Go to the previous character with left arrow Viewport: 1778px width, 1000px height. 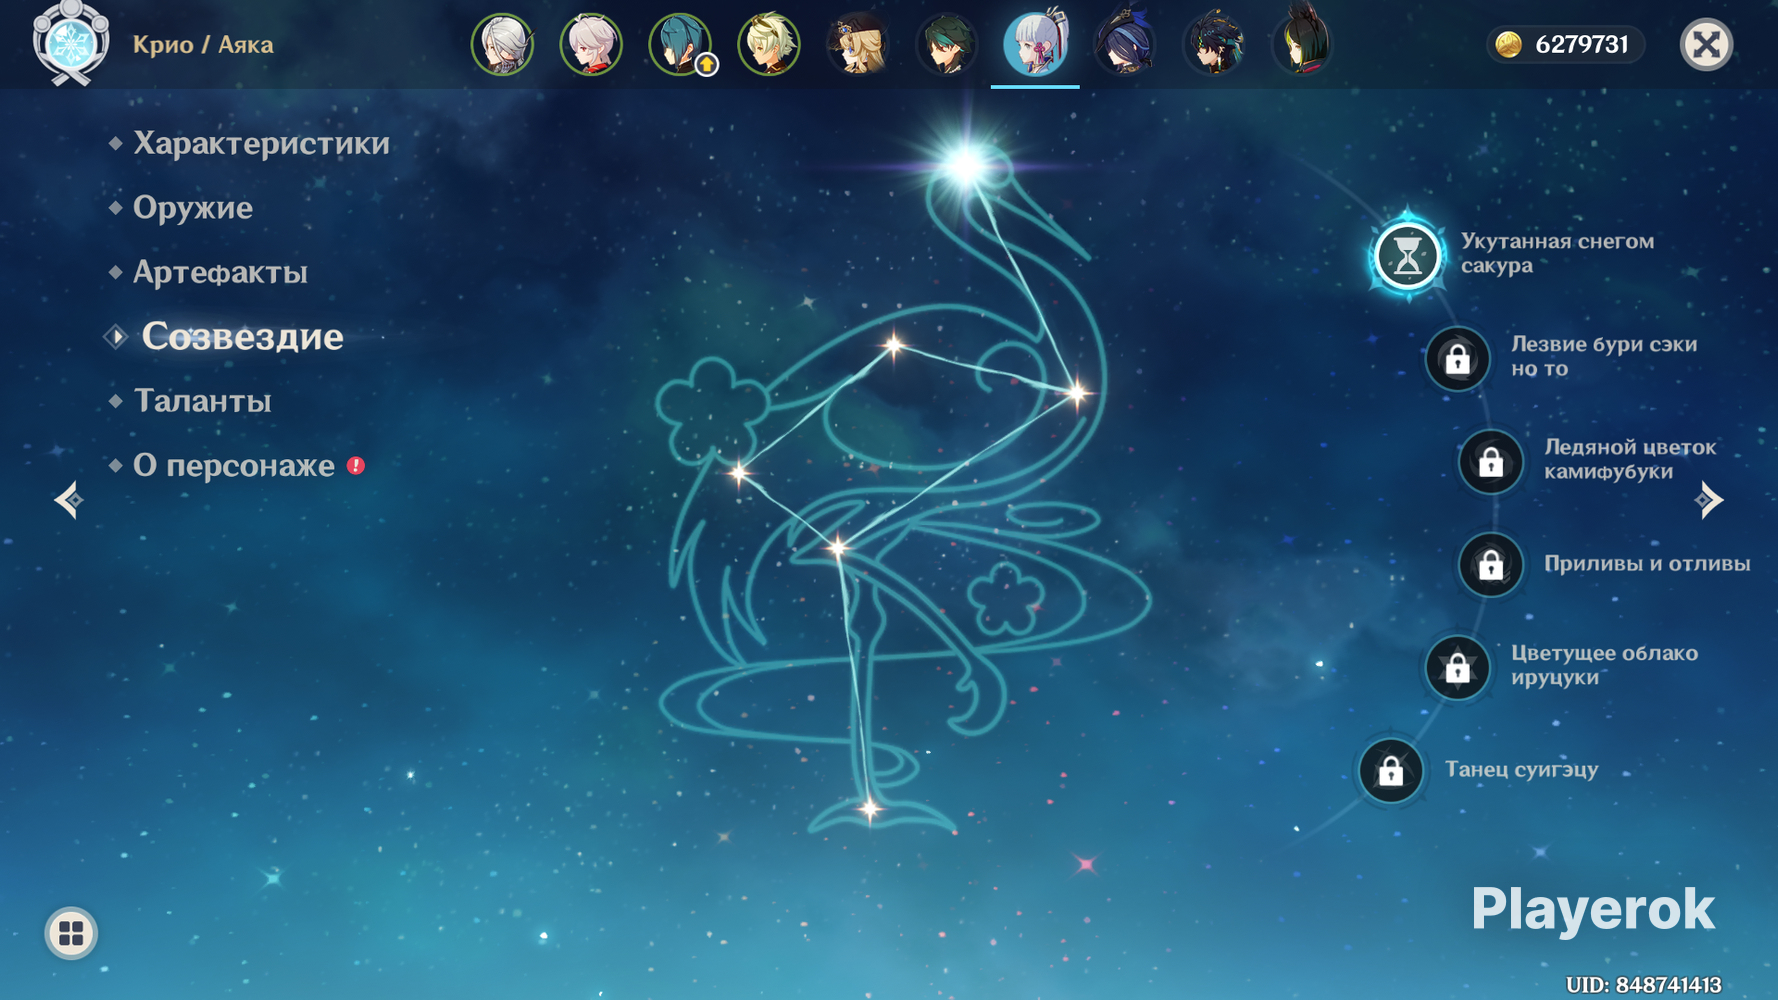(x=68, y=500)
